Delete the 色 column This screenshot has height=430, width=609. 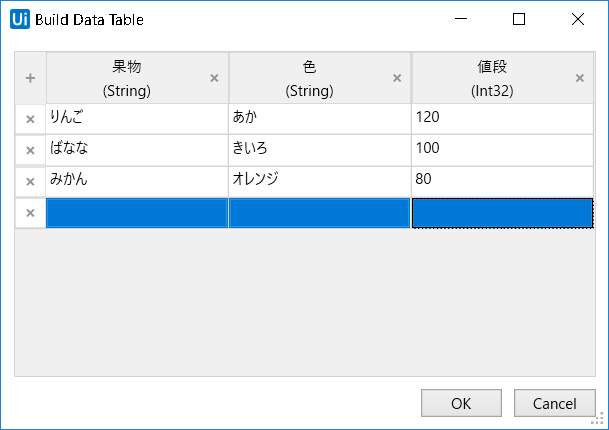tap(397, 78)
